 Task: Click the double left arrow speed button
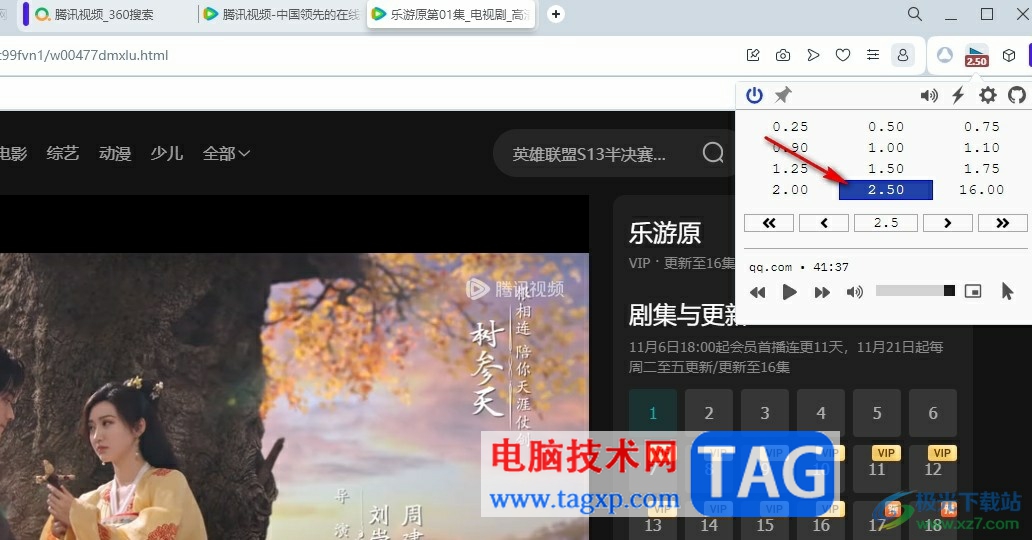[x=769, y=223]
